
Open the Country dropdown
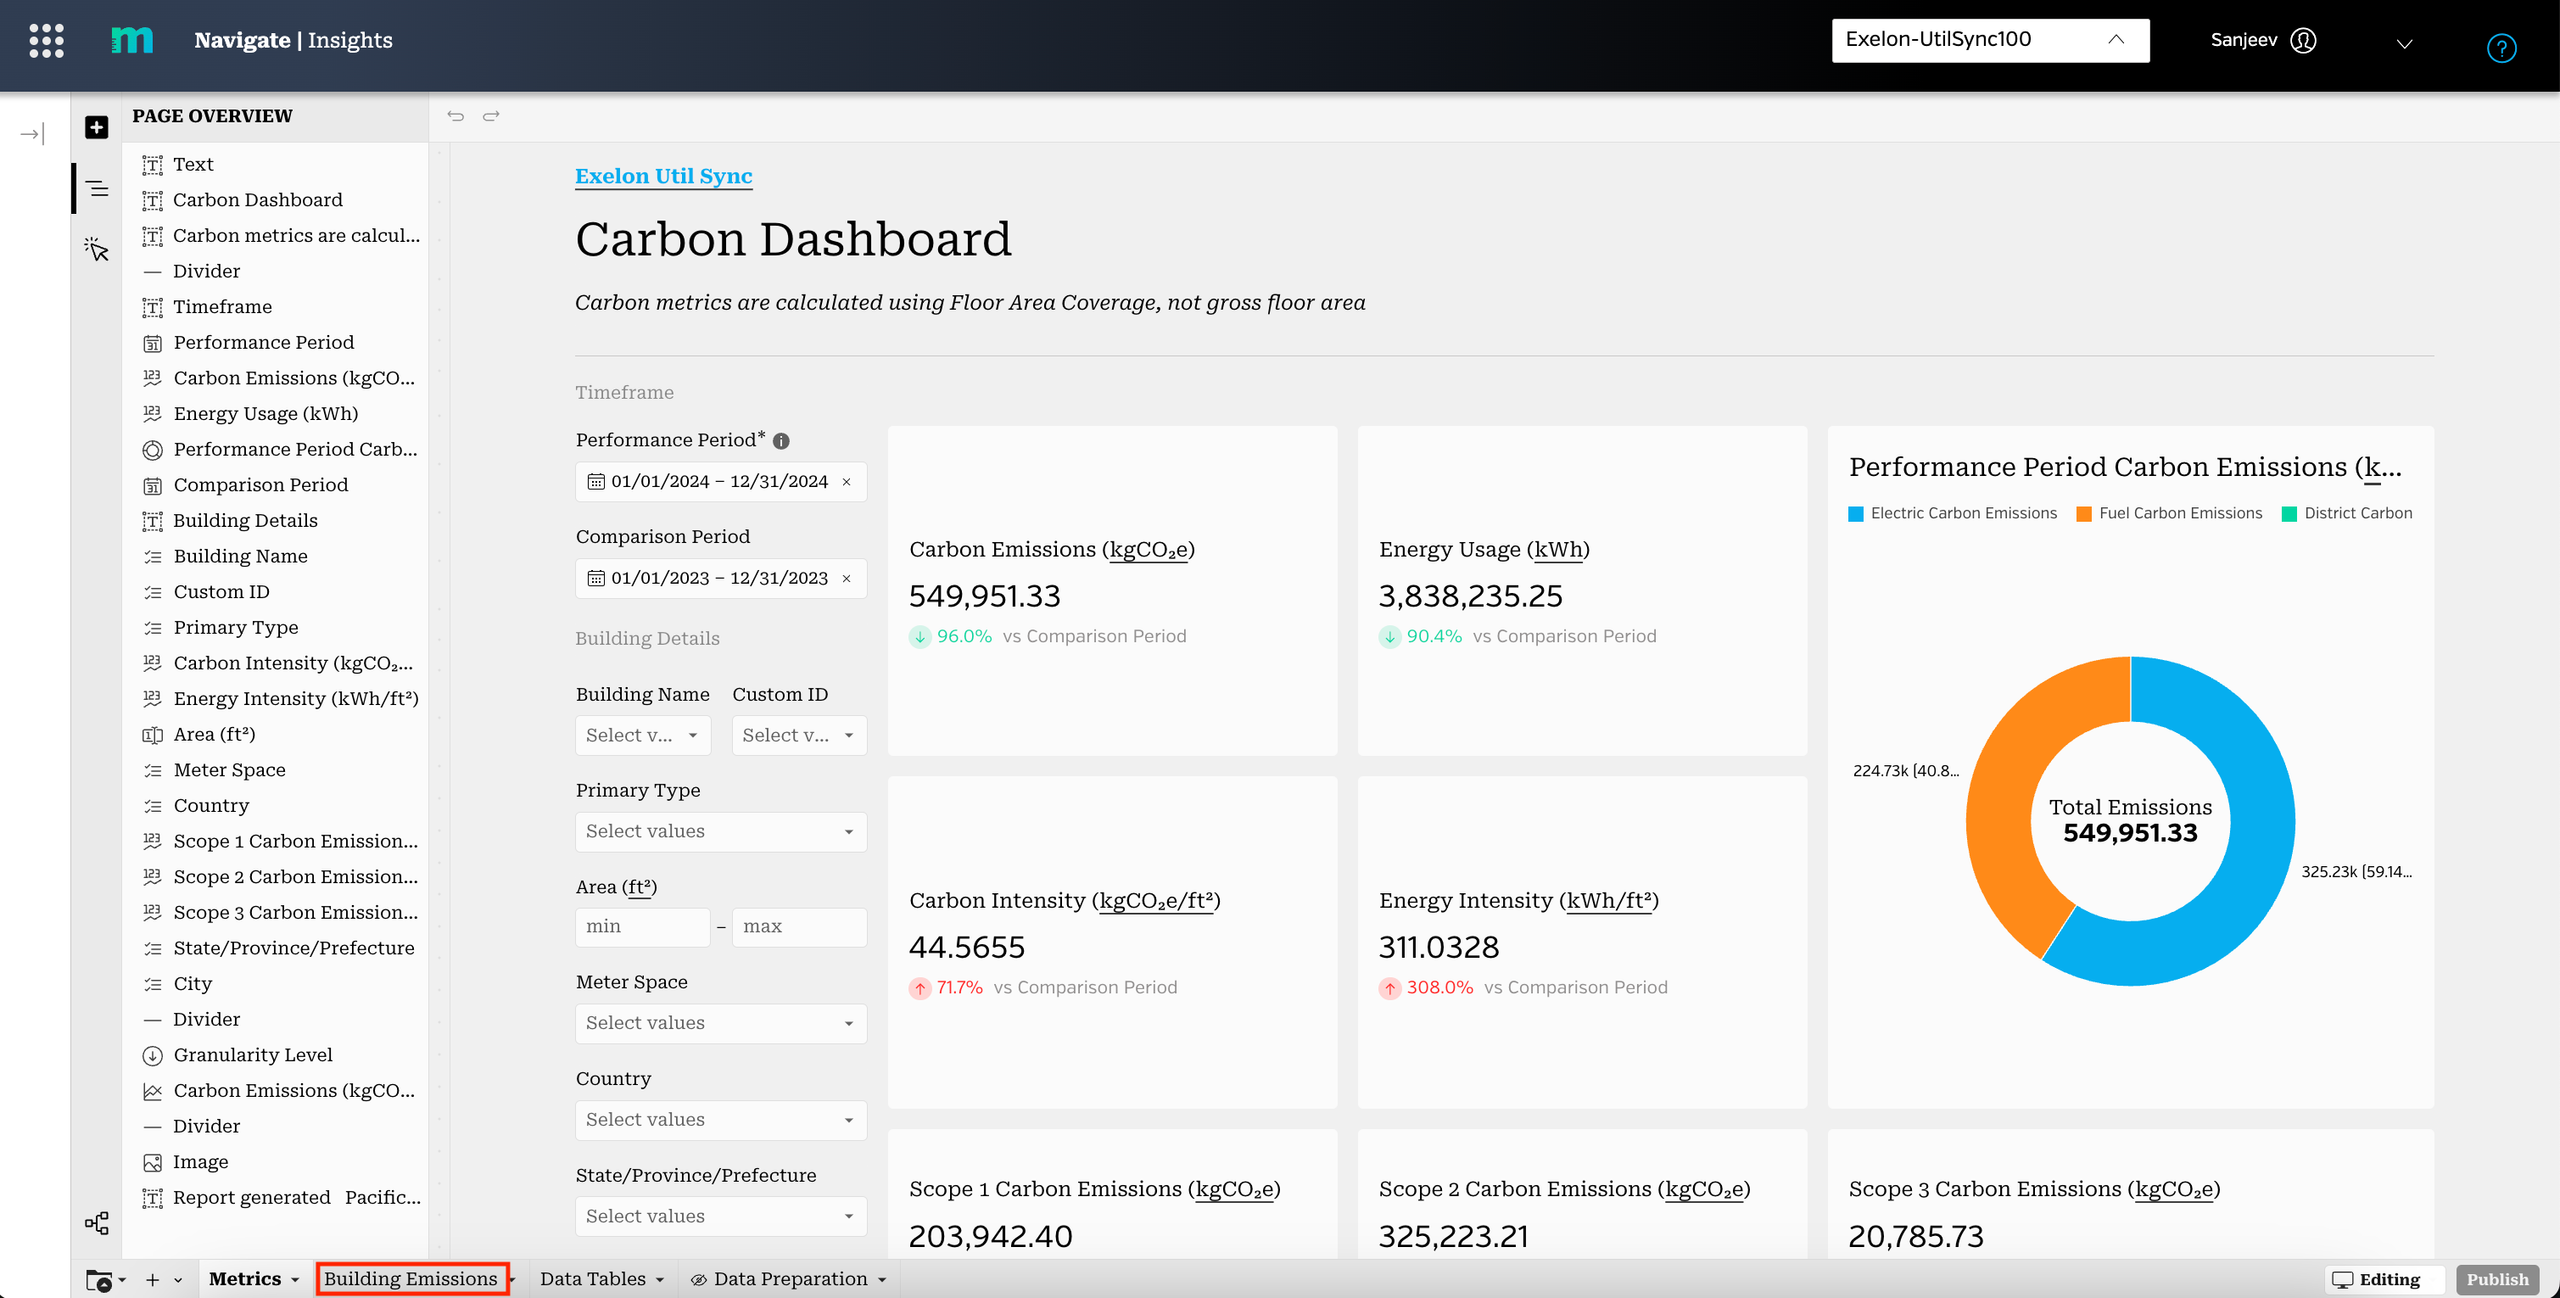tap(721, 1120)
